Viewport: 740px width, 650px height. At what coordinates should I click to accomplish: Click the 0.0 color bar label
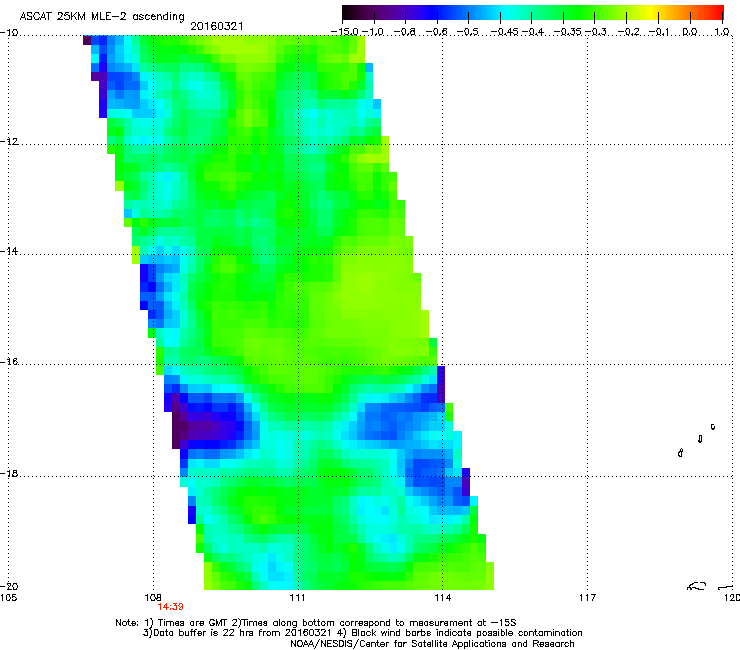point(690,32)
